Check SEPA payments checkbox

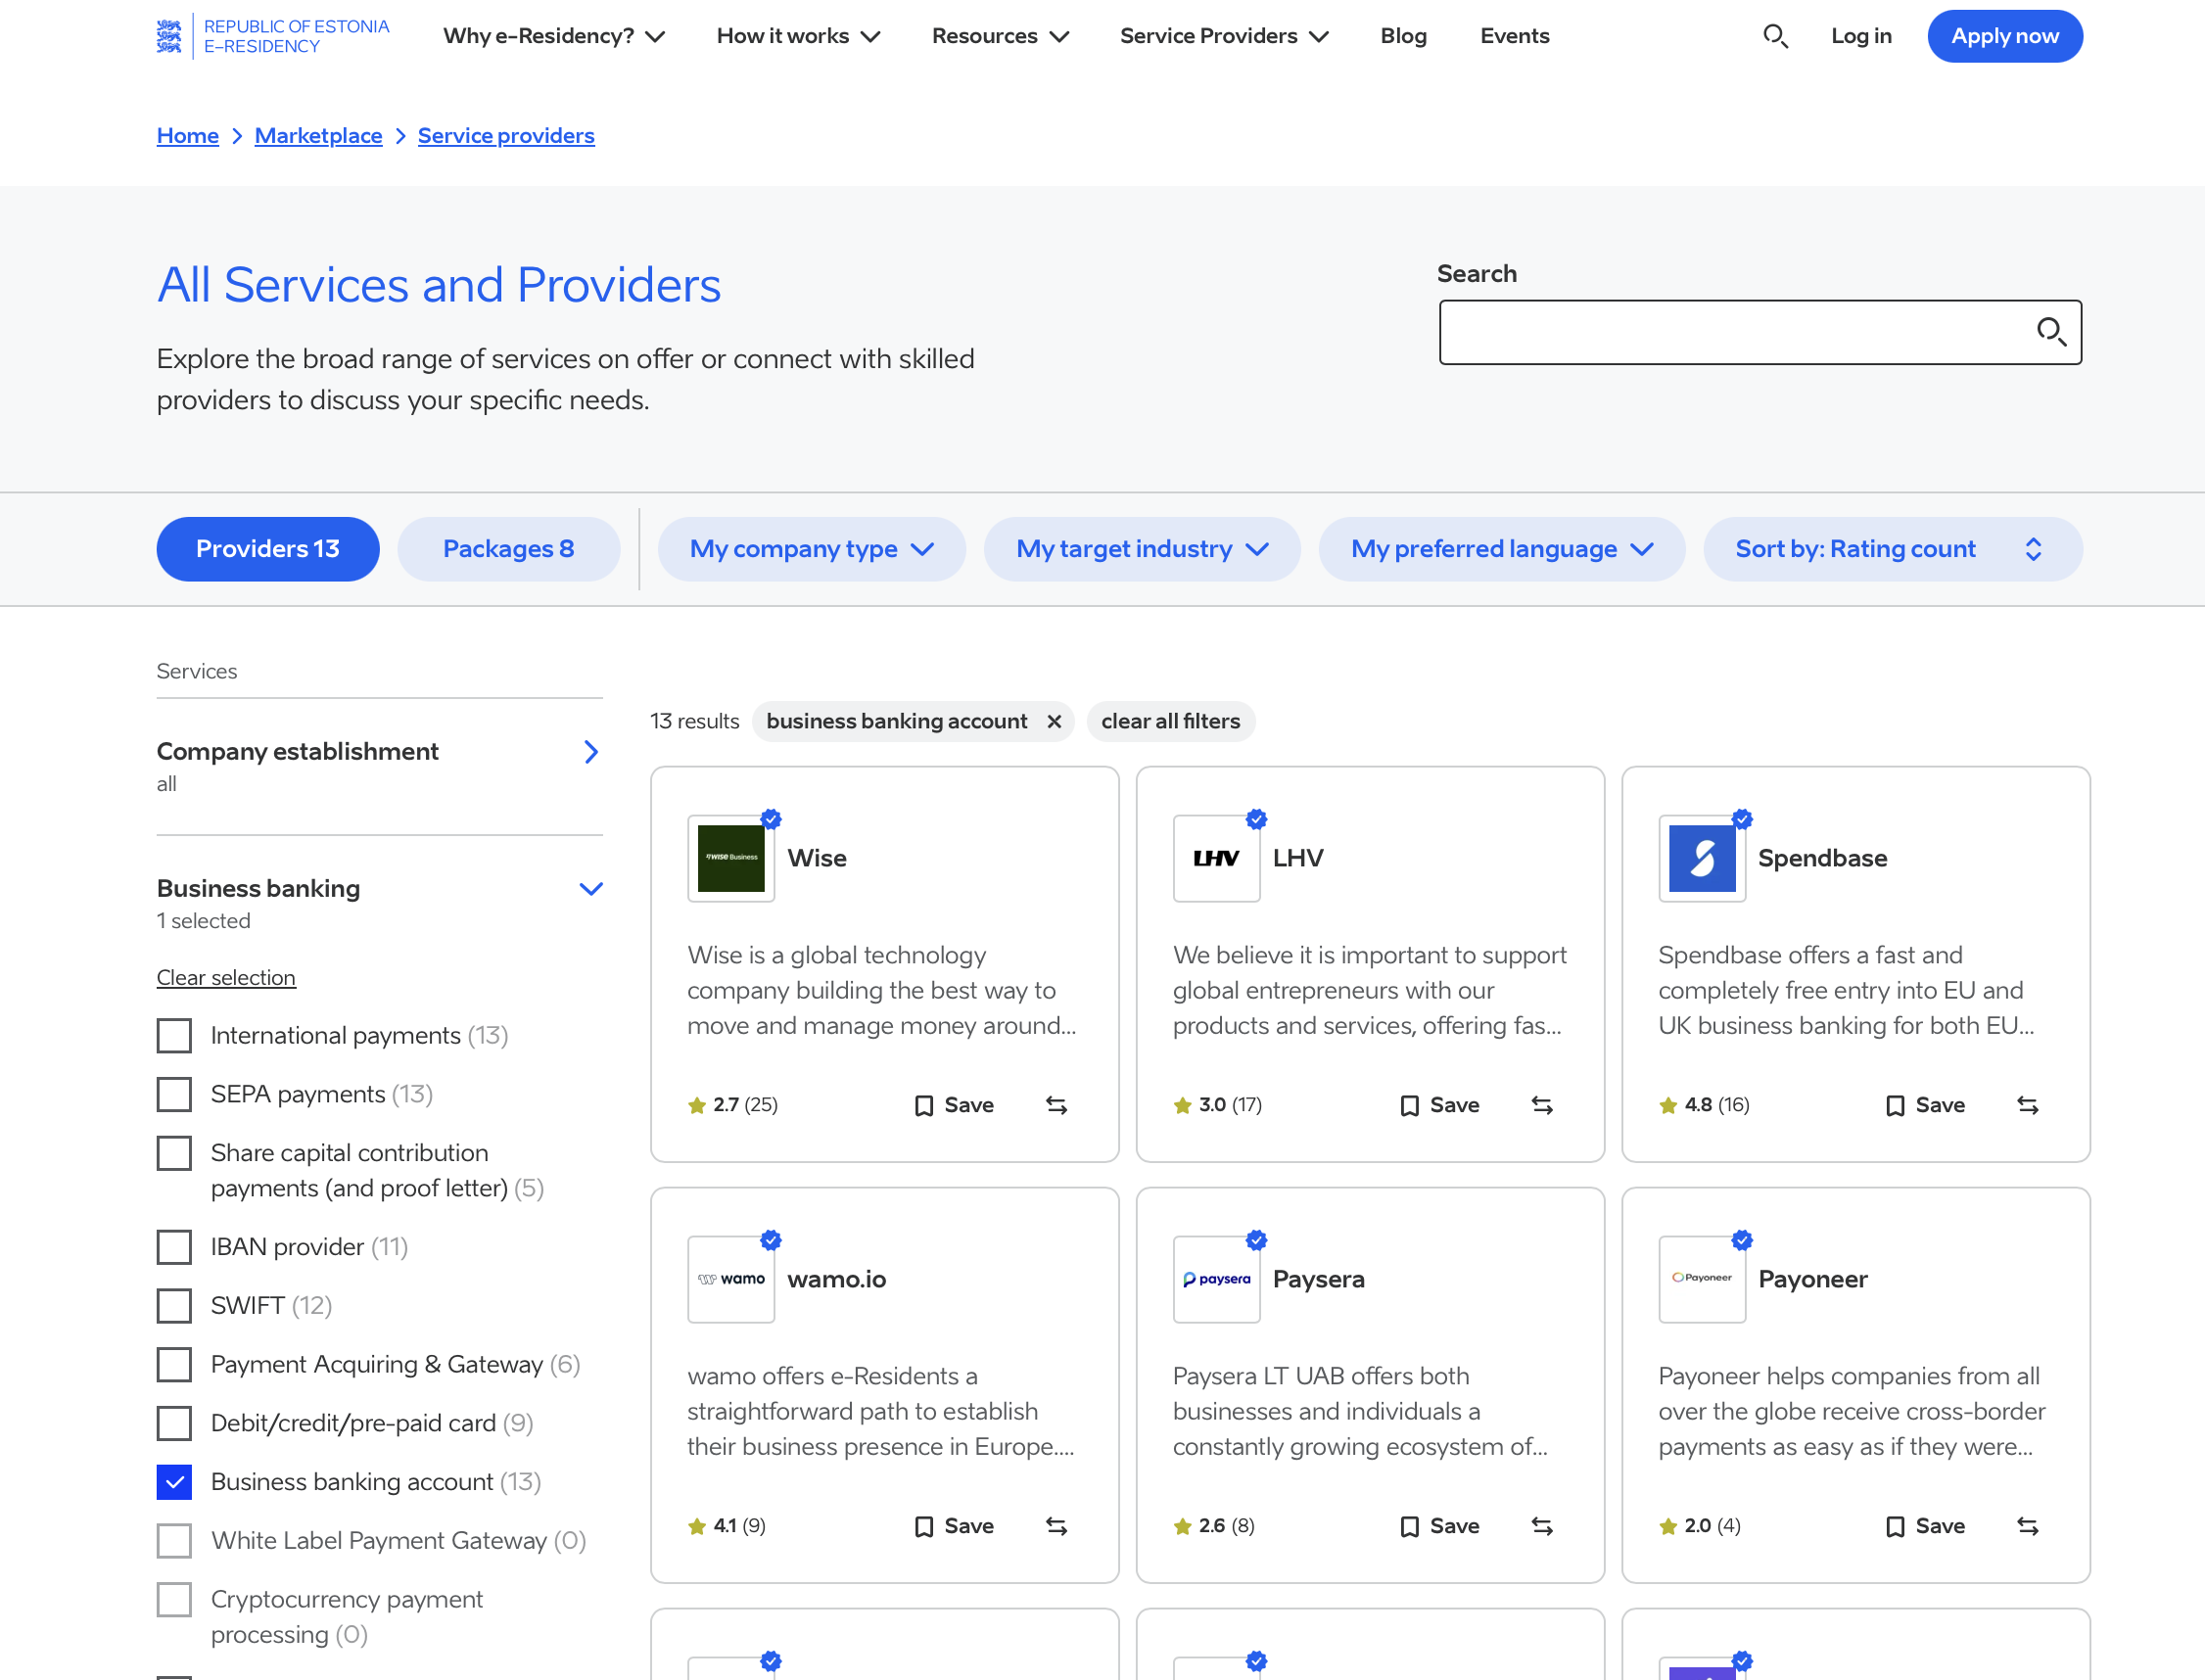174,1094
